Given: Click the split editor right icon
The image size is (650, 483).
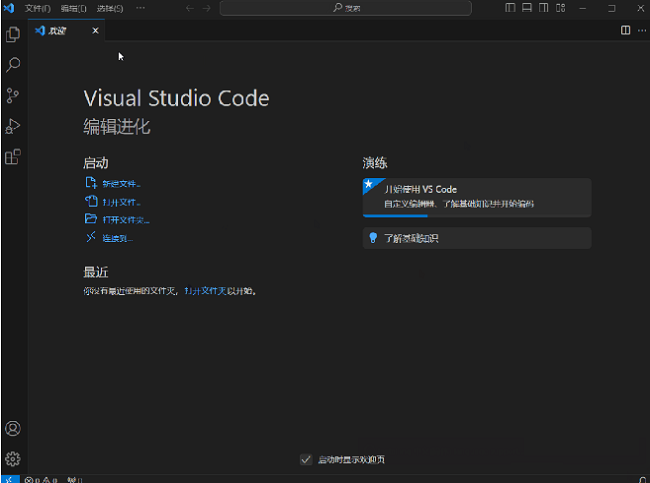Looking at the screenshot, I should pos(625,30).
